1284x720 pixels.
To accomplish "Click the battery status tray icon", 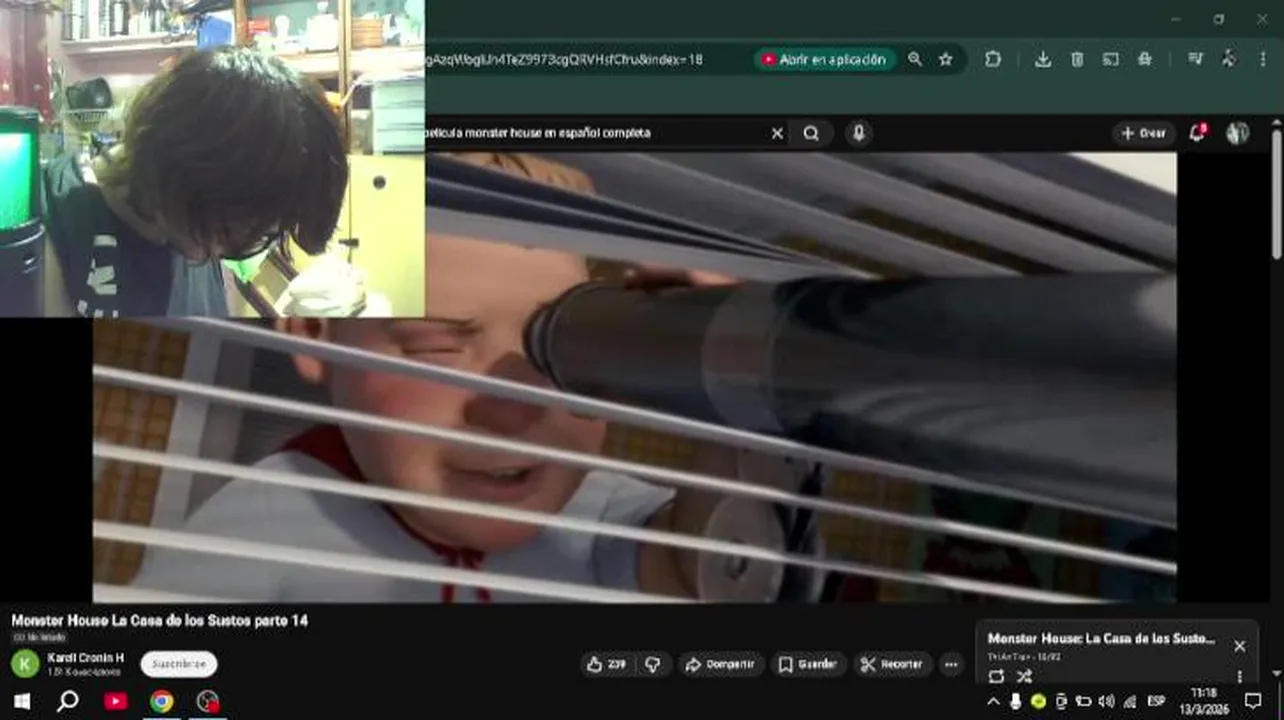I will pos(1082,701).
